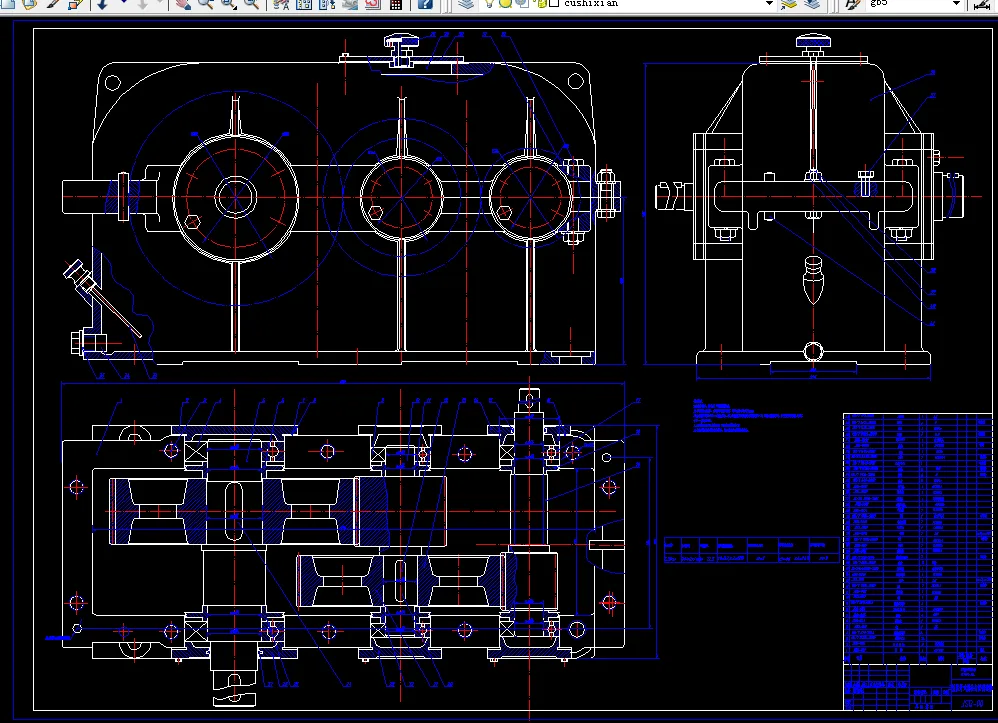Screen dimensions: 998x723
Task: Click the drain plug circle on side view
Action: point(813,351)
